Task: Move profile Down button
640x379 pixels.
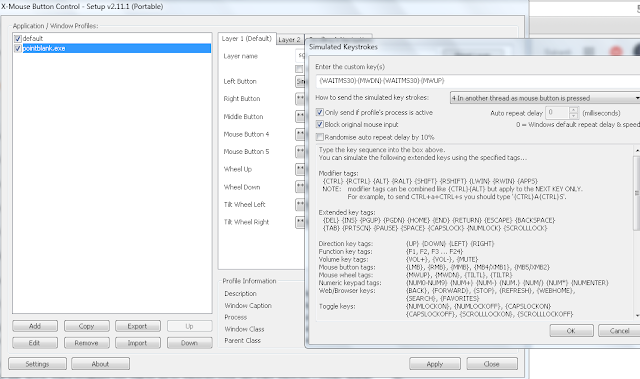Action: (189, 343)
